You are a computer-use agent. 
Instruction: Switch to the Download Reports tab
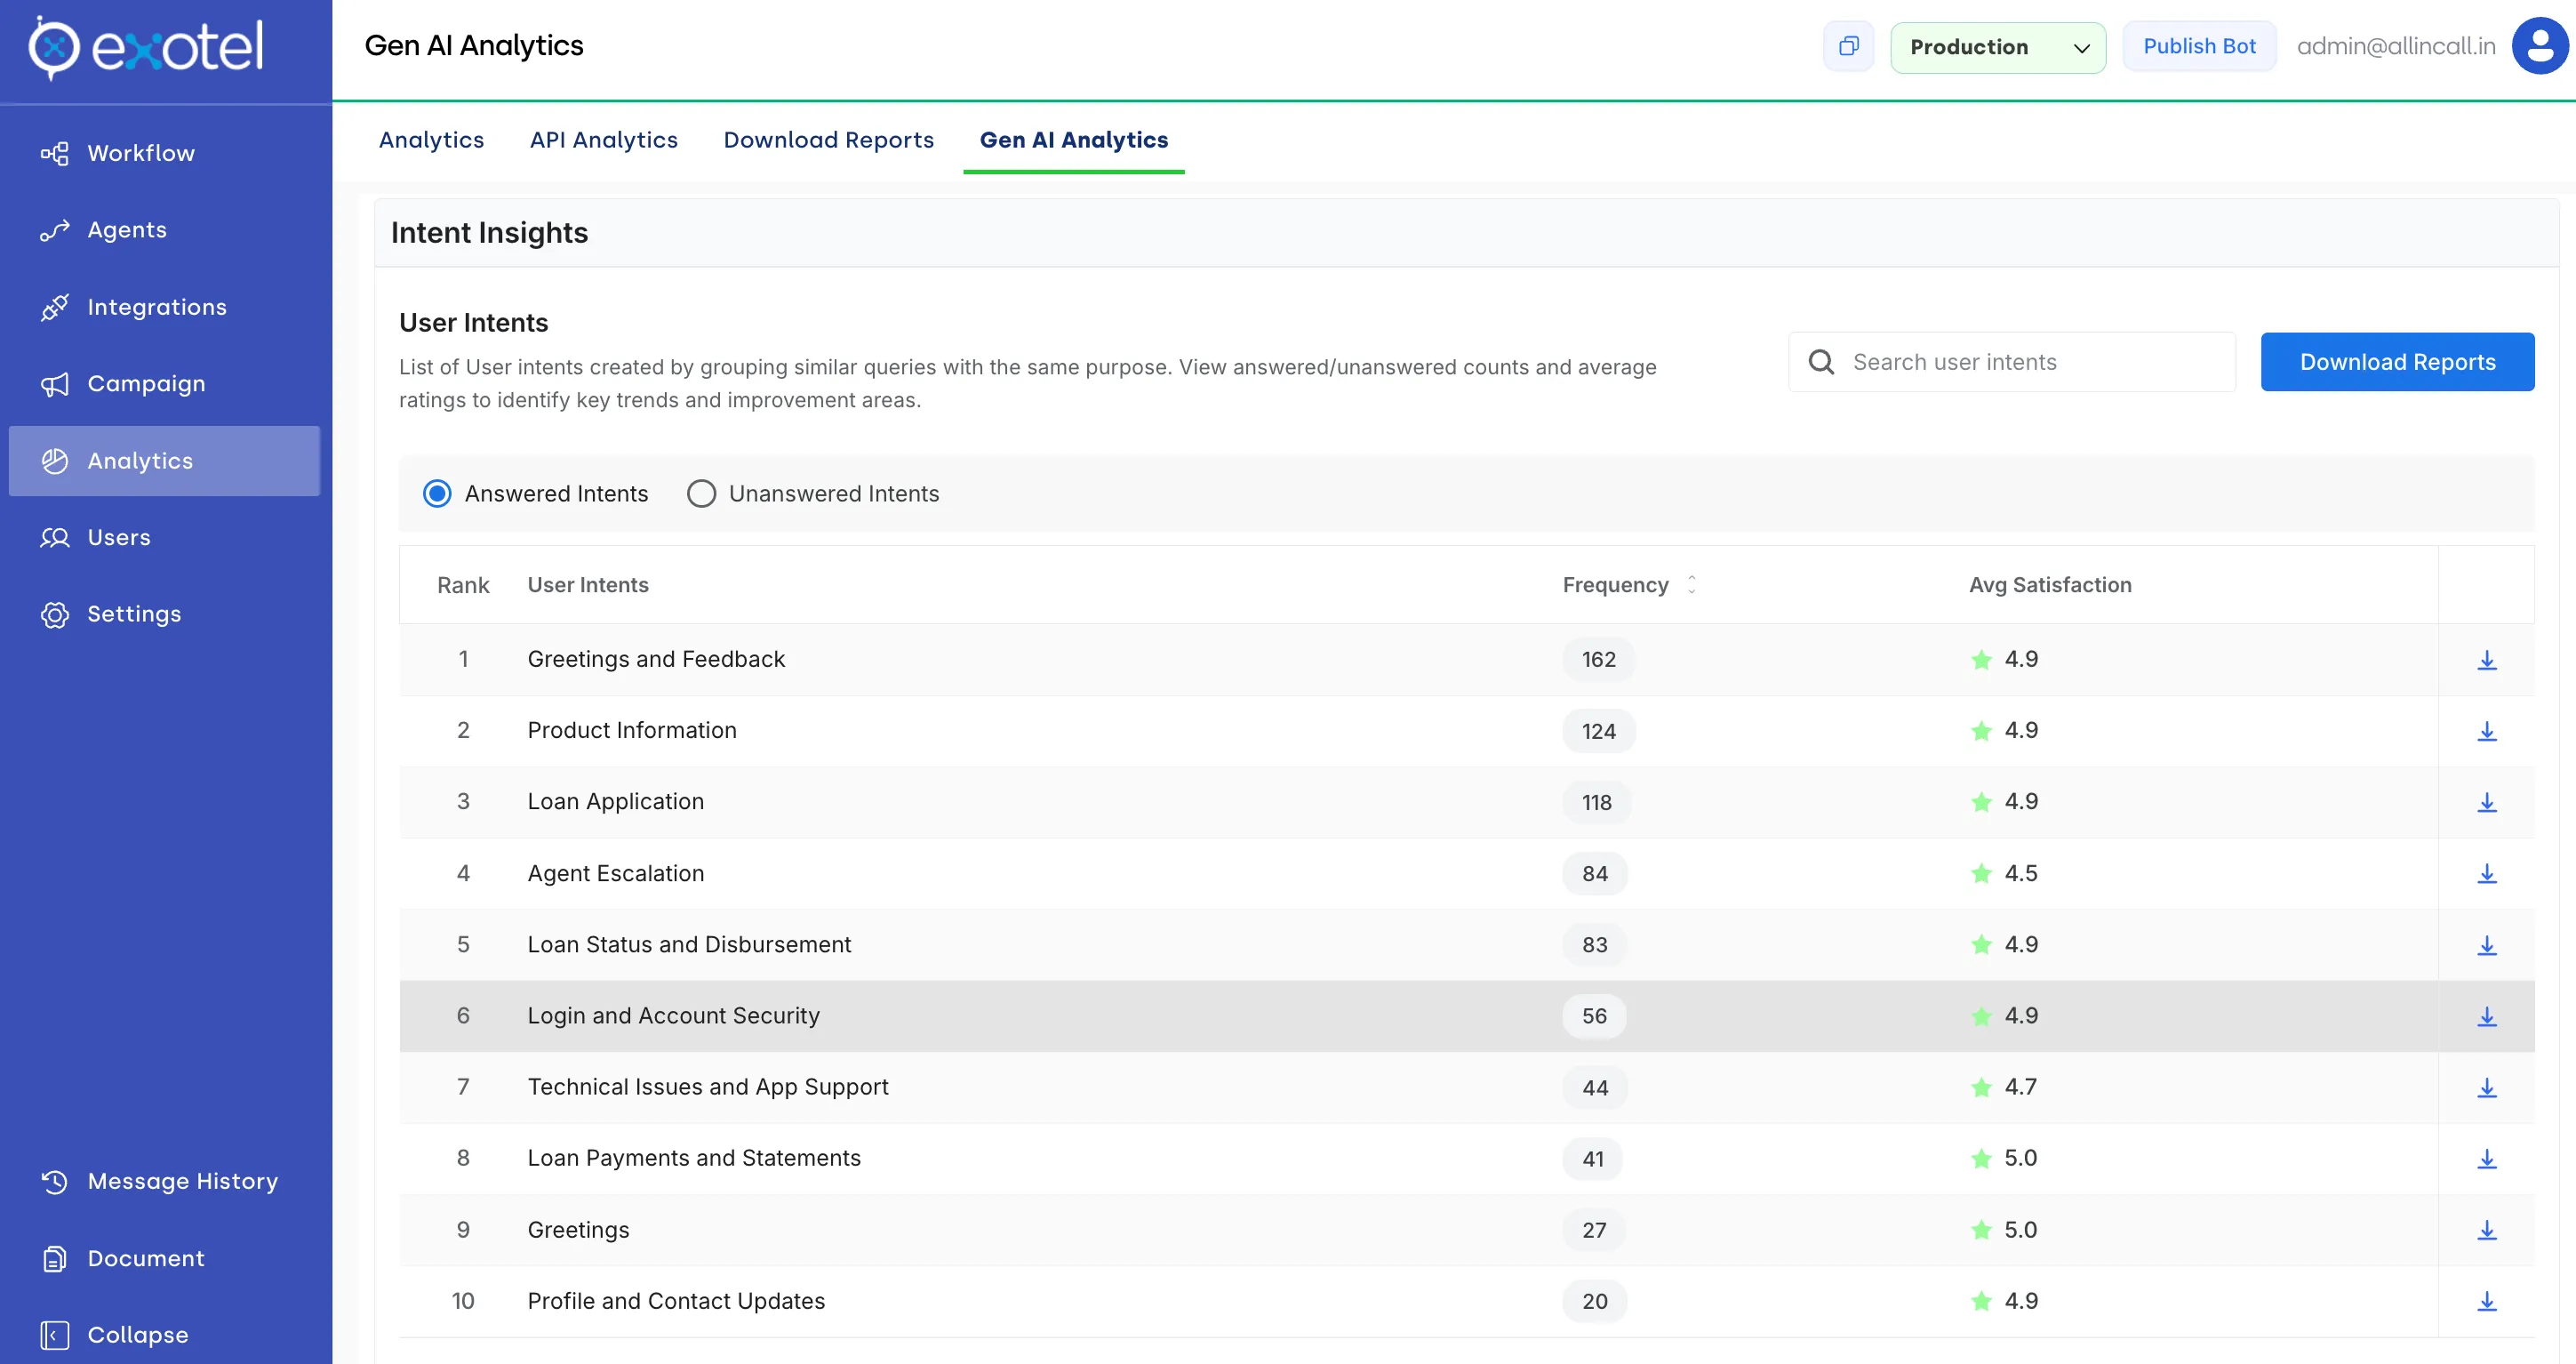tap(829, 140)
